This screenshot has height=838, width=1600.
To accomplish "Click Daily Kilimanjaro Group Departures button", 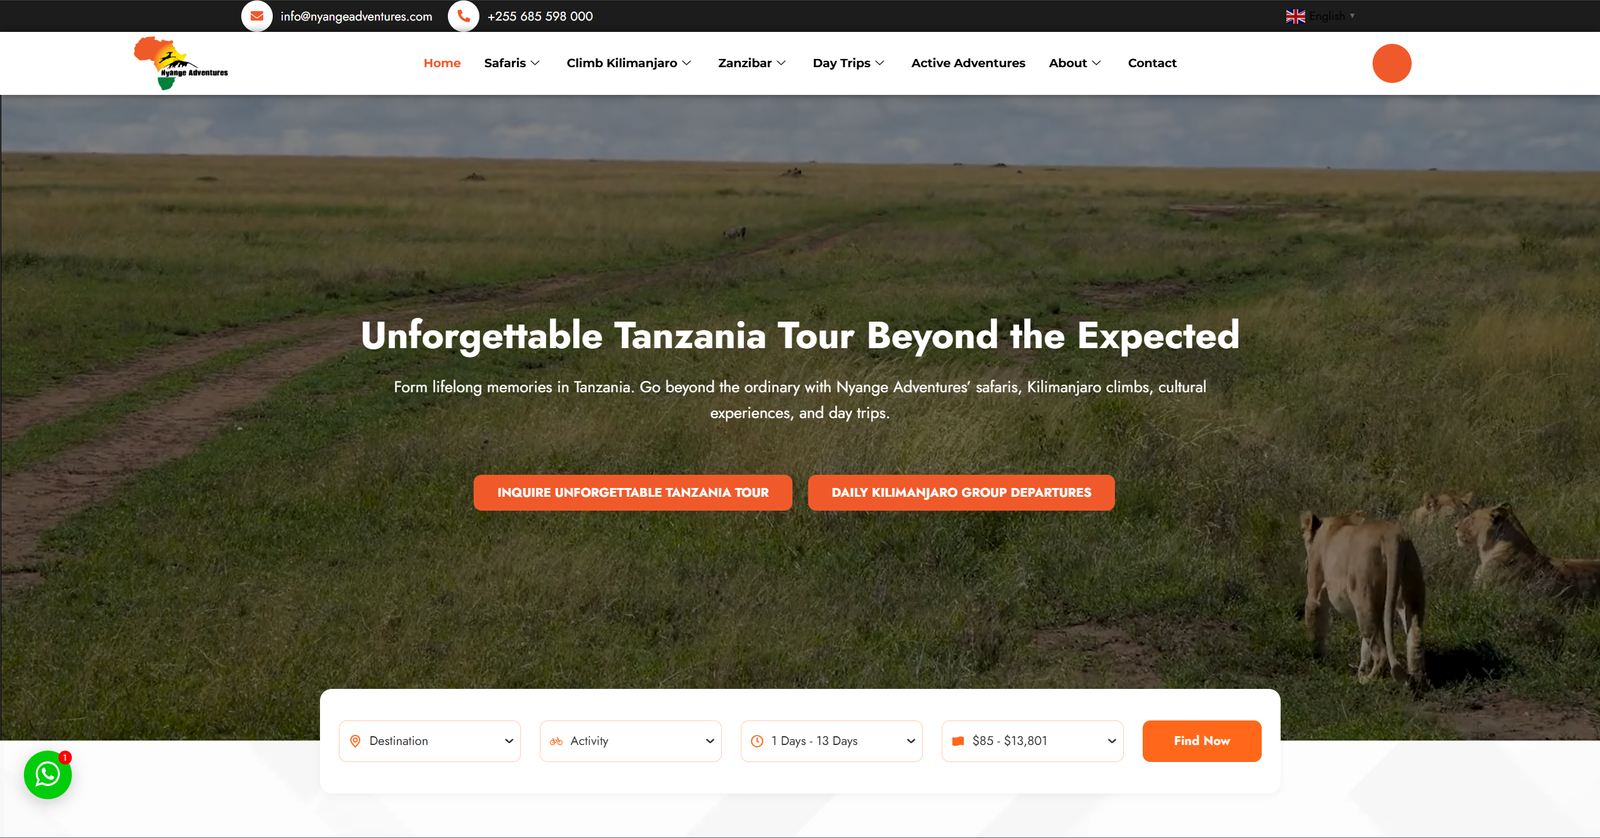I will pos(961,493).
